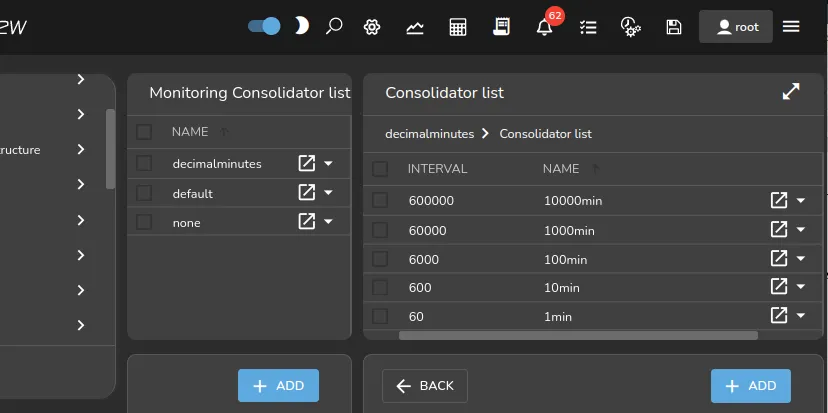Image resolution: width=828 pixels, height=413 pixels.
Task: Select the 600000 interval cell
Action: (431, 201)
